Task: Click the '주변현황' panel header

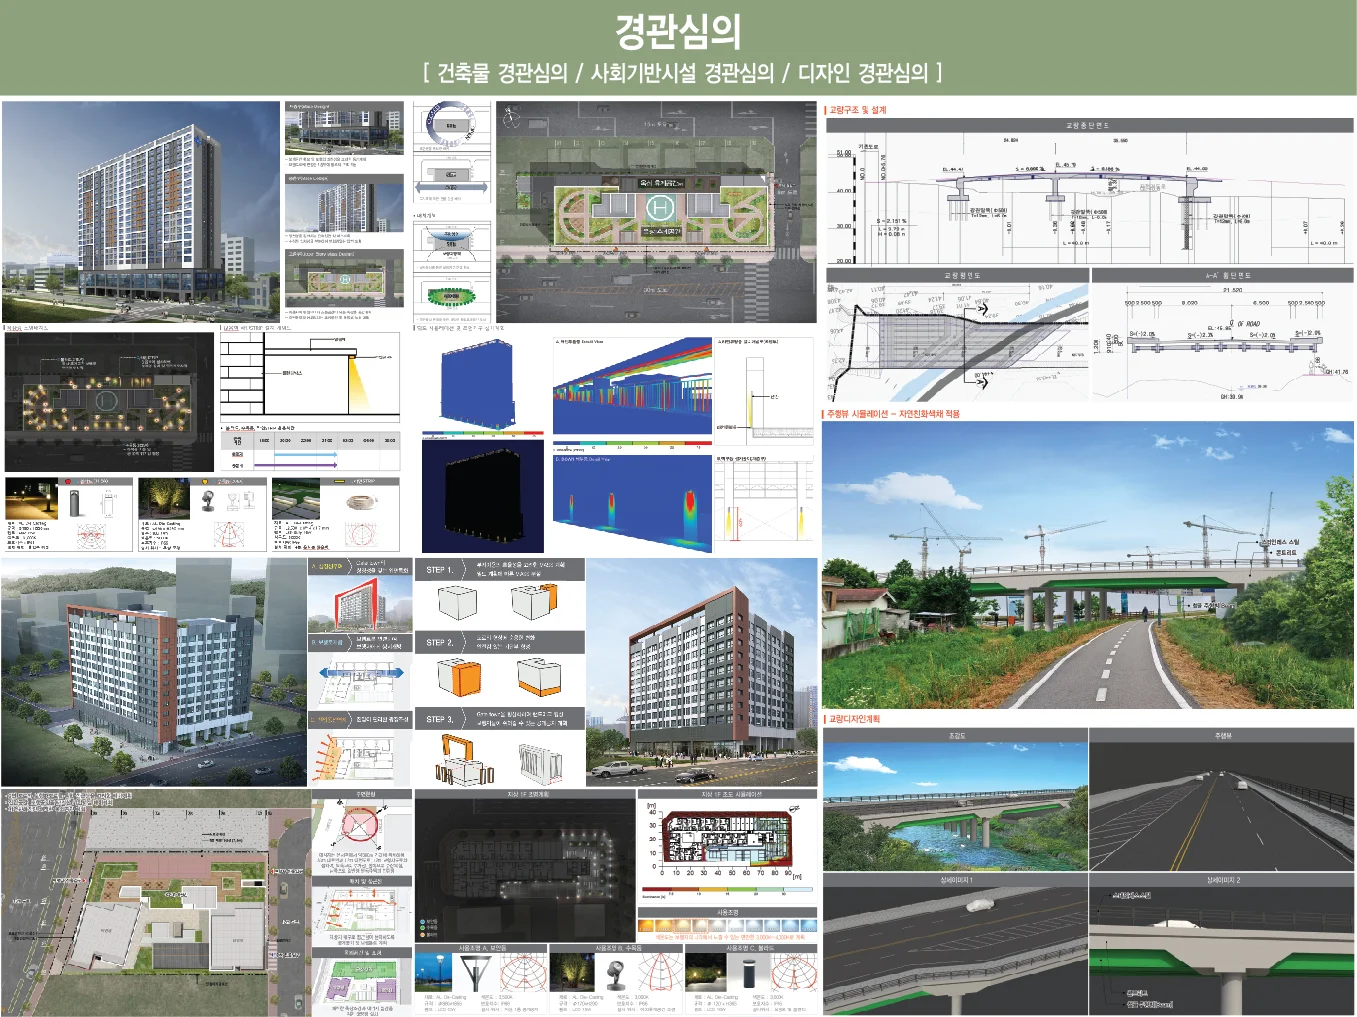Action: coord(362,794)
